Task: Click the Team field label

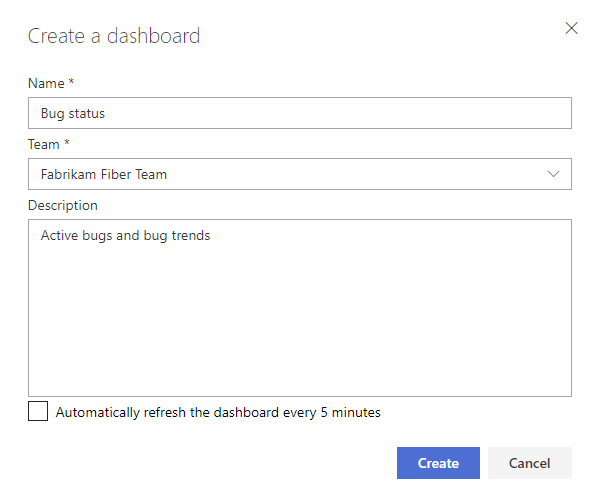Action: (x=44, y=144)
